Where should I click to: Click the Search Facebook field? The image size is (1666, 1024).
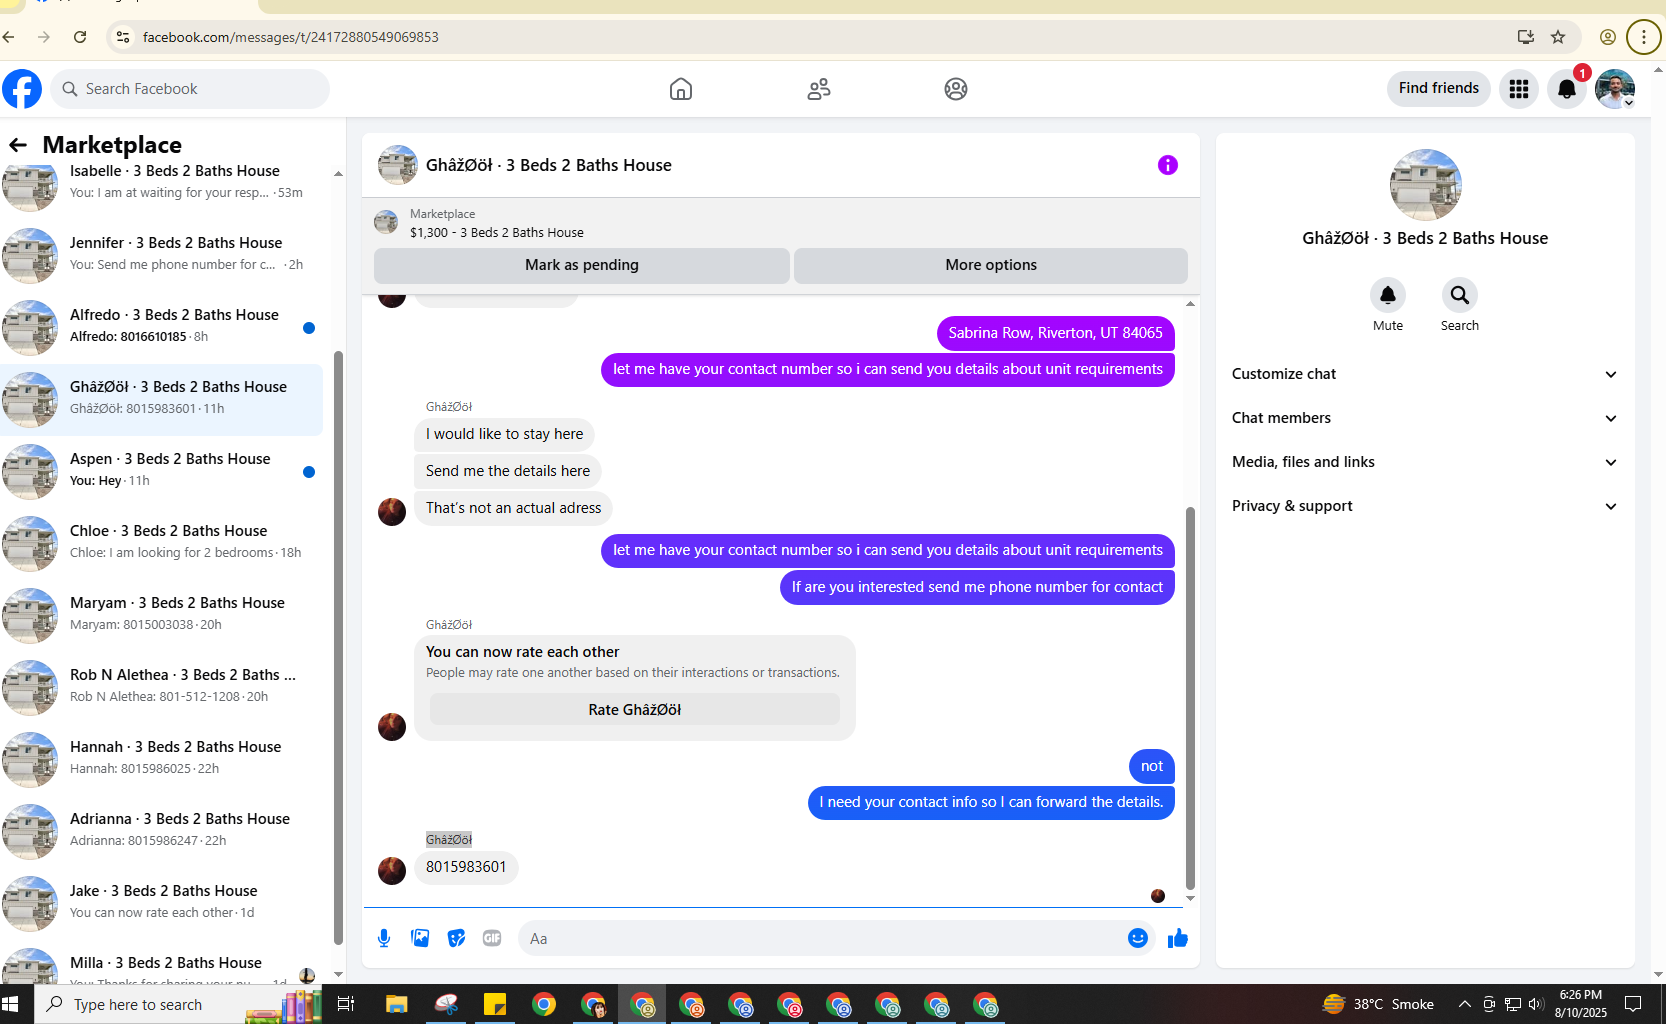(190, 89)
